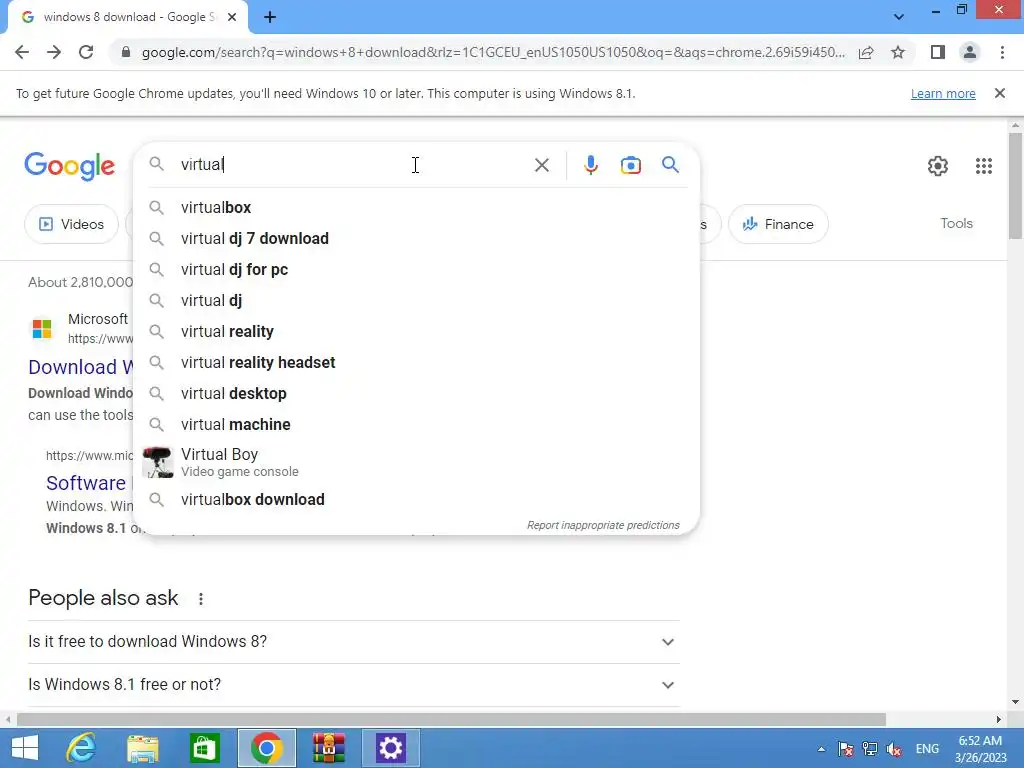Screen dimensions: 1024x768
Task: Click the Tools button under the search bar
Action: coord(956,223)
